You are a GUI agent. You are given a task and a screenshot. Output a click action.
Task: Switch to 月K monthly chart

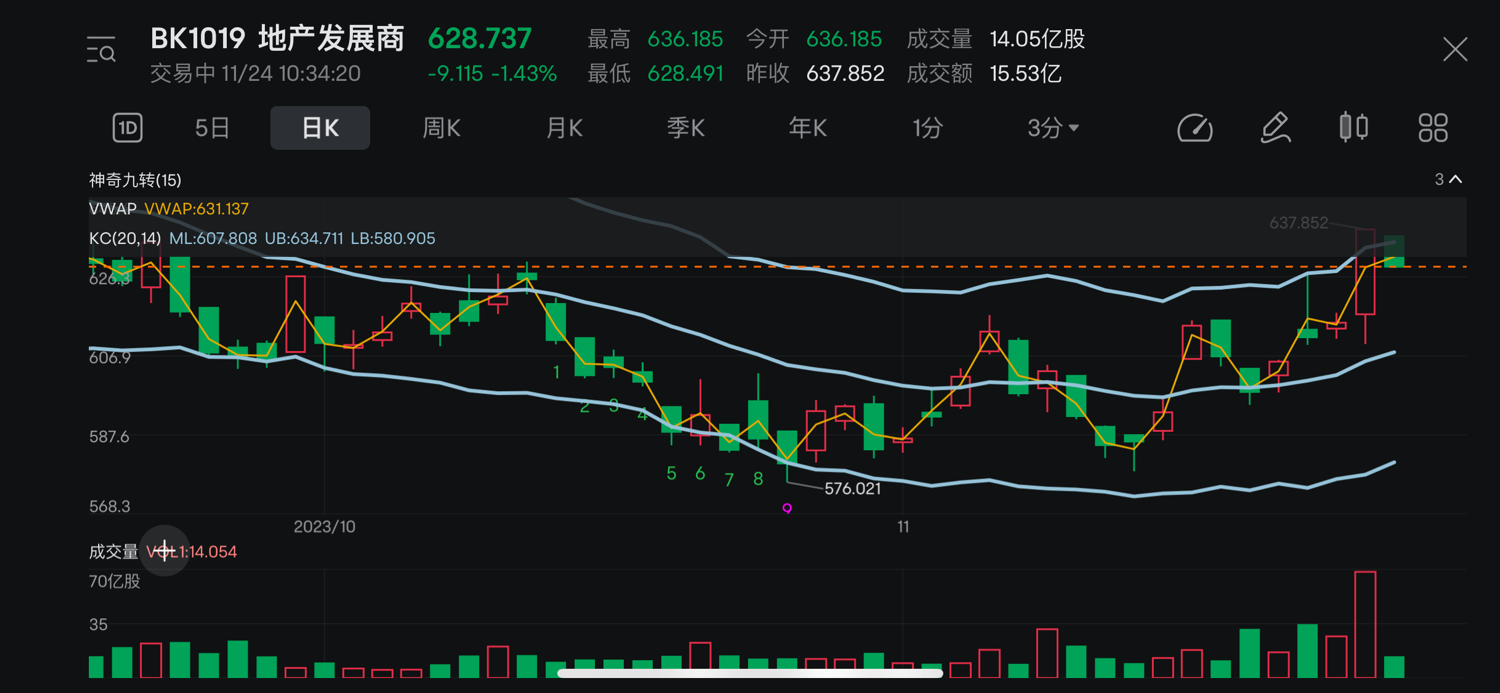[x=564, y=128]
